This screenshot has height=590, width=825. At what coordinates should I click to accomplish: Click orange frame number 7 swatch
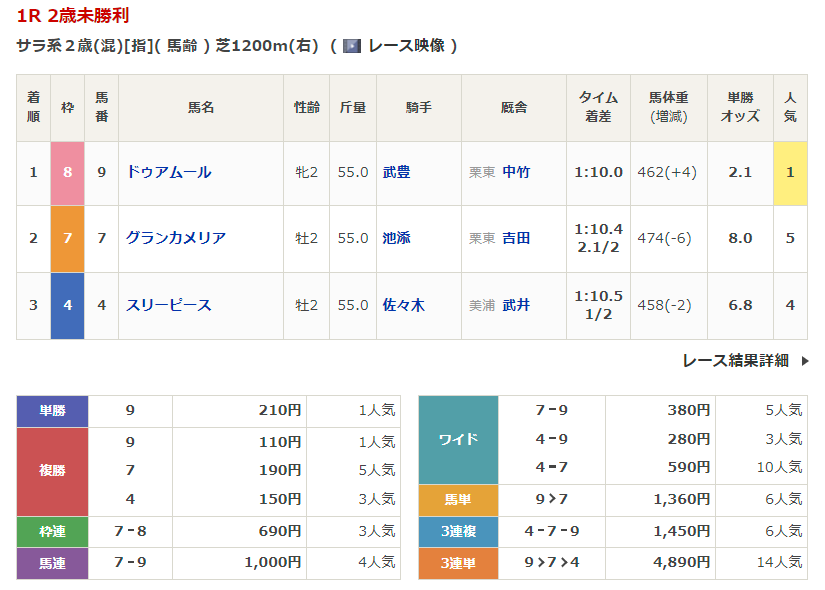(x=67, y=238)
